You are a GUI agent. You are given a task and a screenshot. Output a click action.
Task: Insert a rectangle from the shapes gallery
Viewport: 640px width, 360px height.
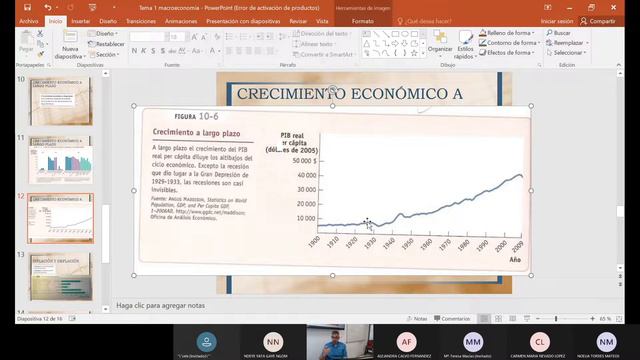point(395,34)
